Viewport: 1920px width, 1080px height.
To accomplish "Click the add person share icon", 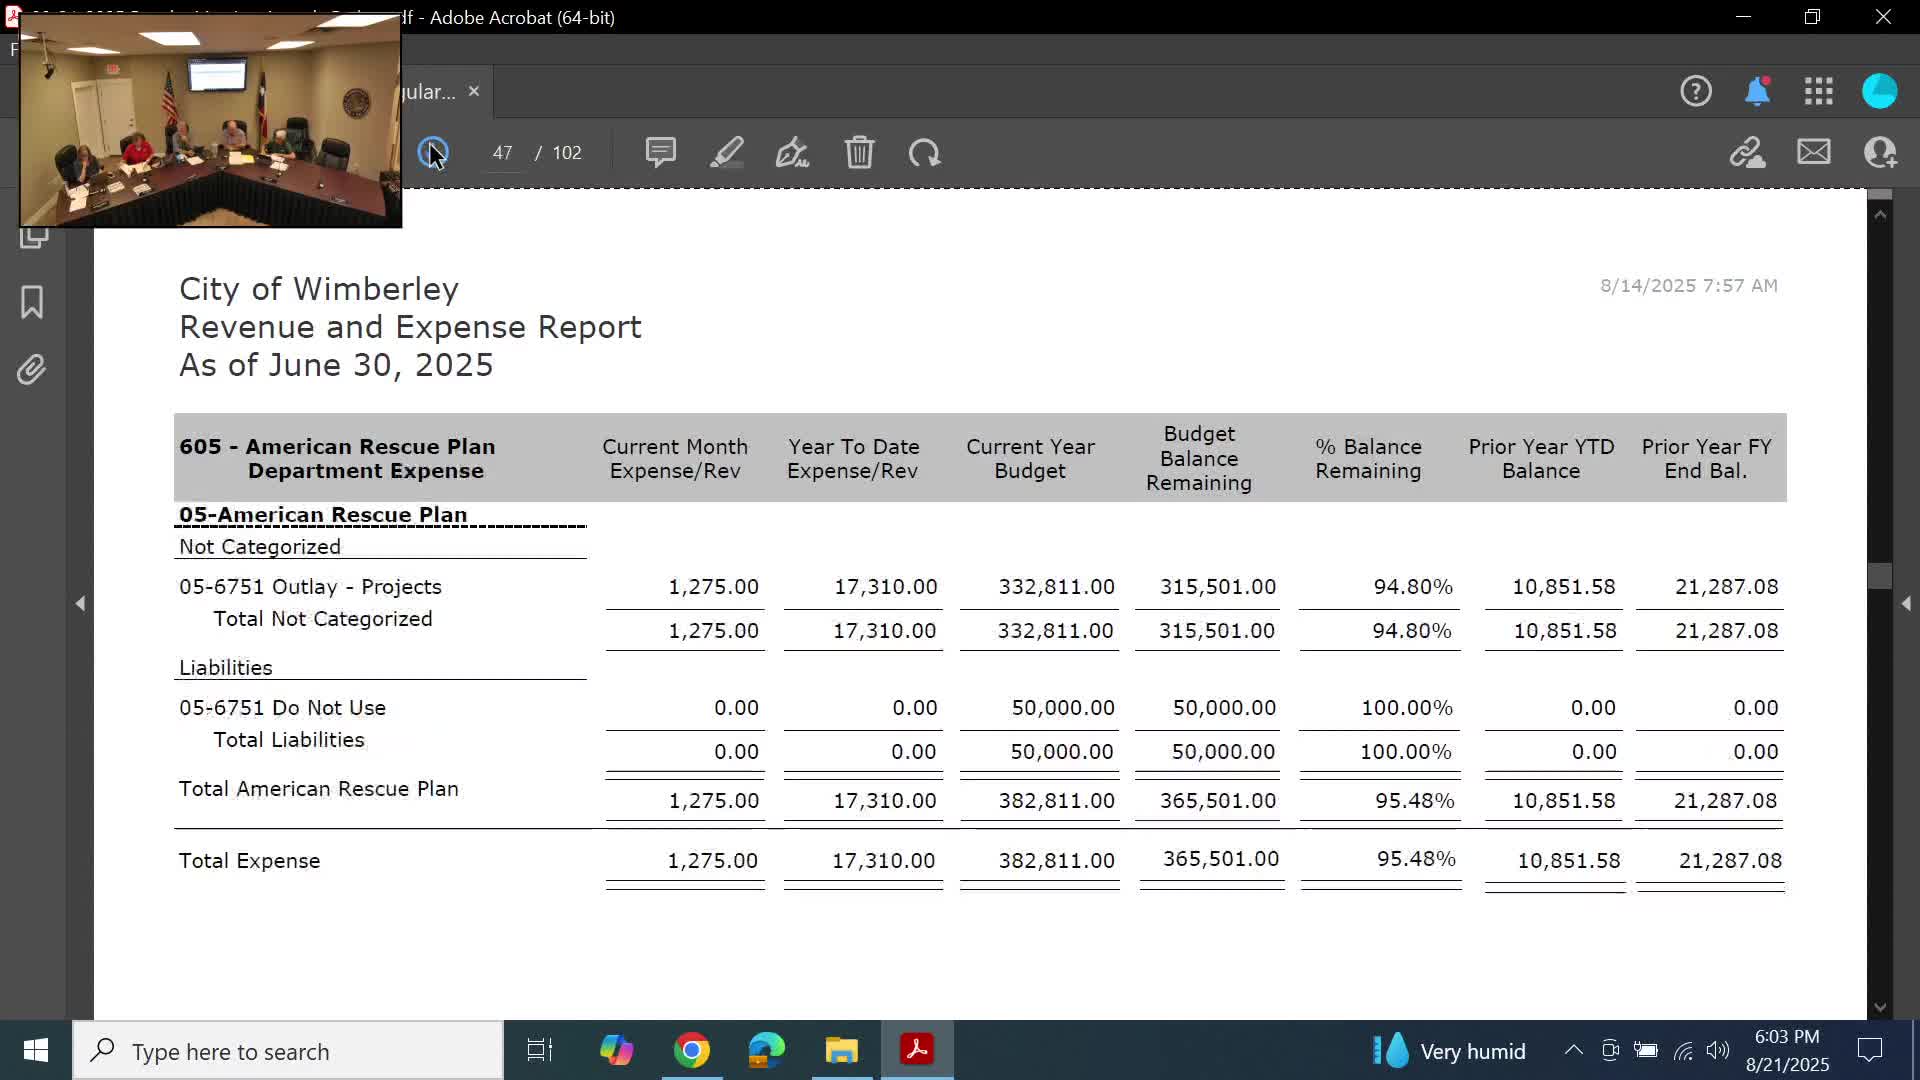I will [1879, 152].
